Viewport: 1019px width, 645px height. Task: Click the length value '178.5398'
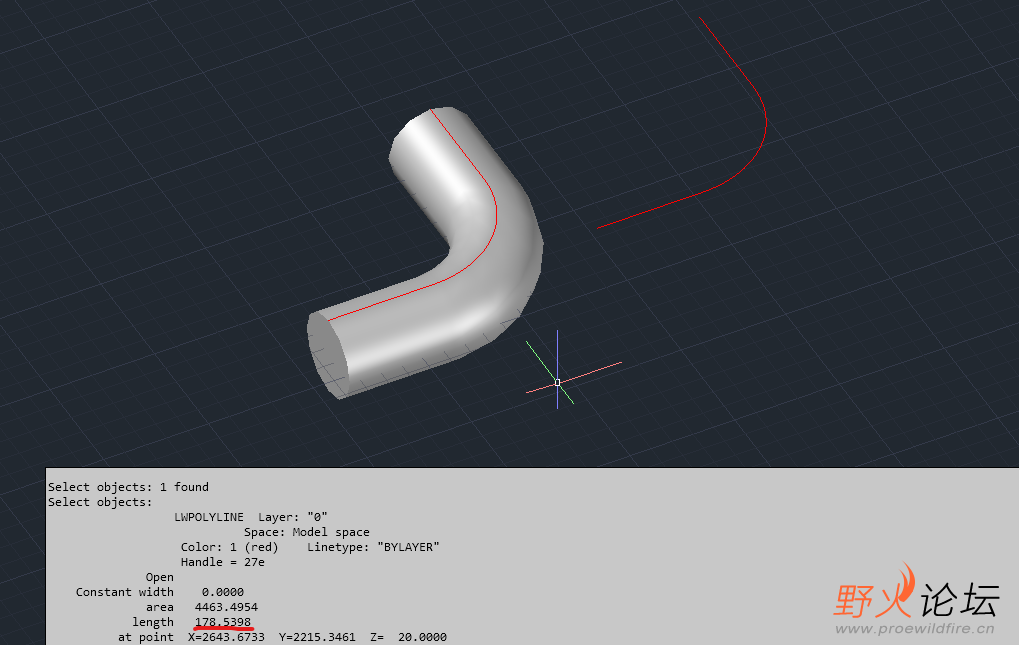coord(223,622)
